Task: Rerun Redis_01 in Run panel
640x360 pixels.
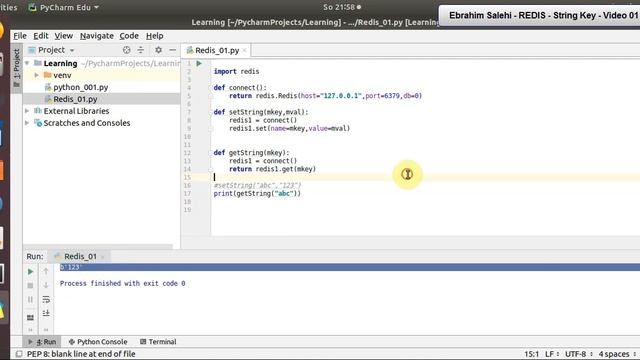Action: tap(30, 271)
